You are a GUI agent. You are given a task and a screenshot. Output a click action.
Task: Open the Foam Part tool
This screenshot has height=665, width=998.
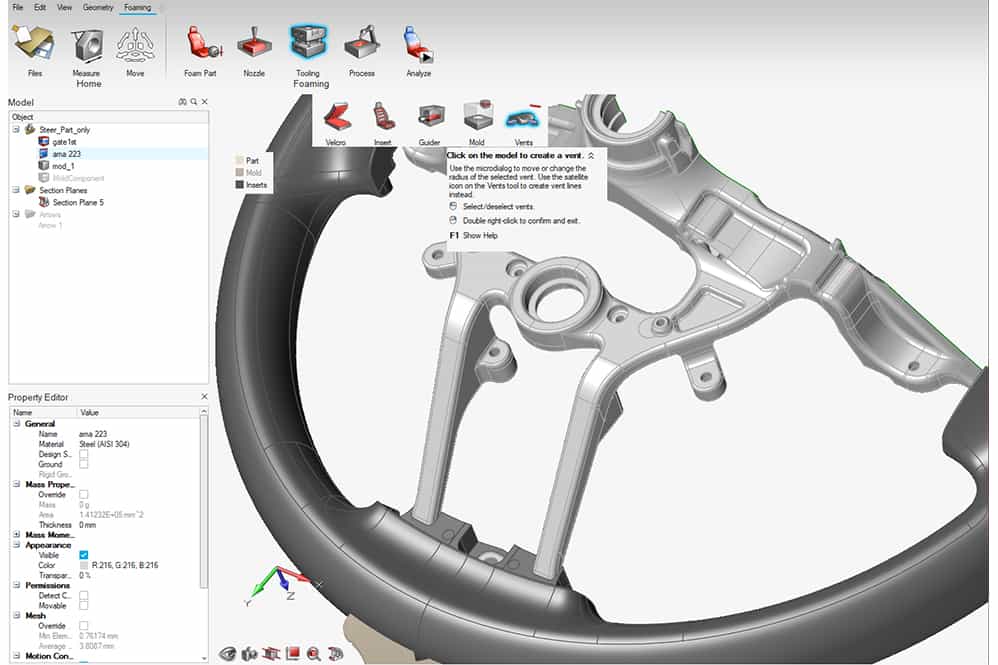(x=200, y=46)
